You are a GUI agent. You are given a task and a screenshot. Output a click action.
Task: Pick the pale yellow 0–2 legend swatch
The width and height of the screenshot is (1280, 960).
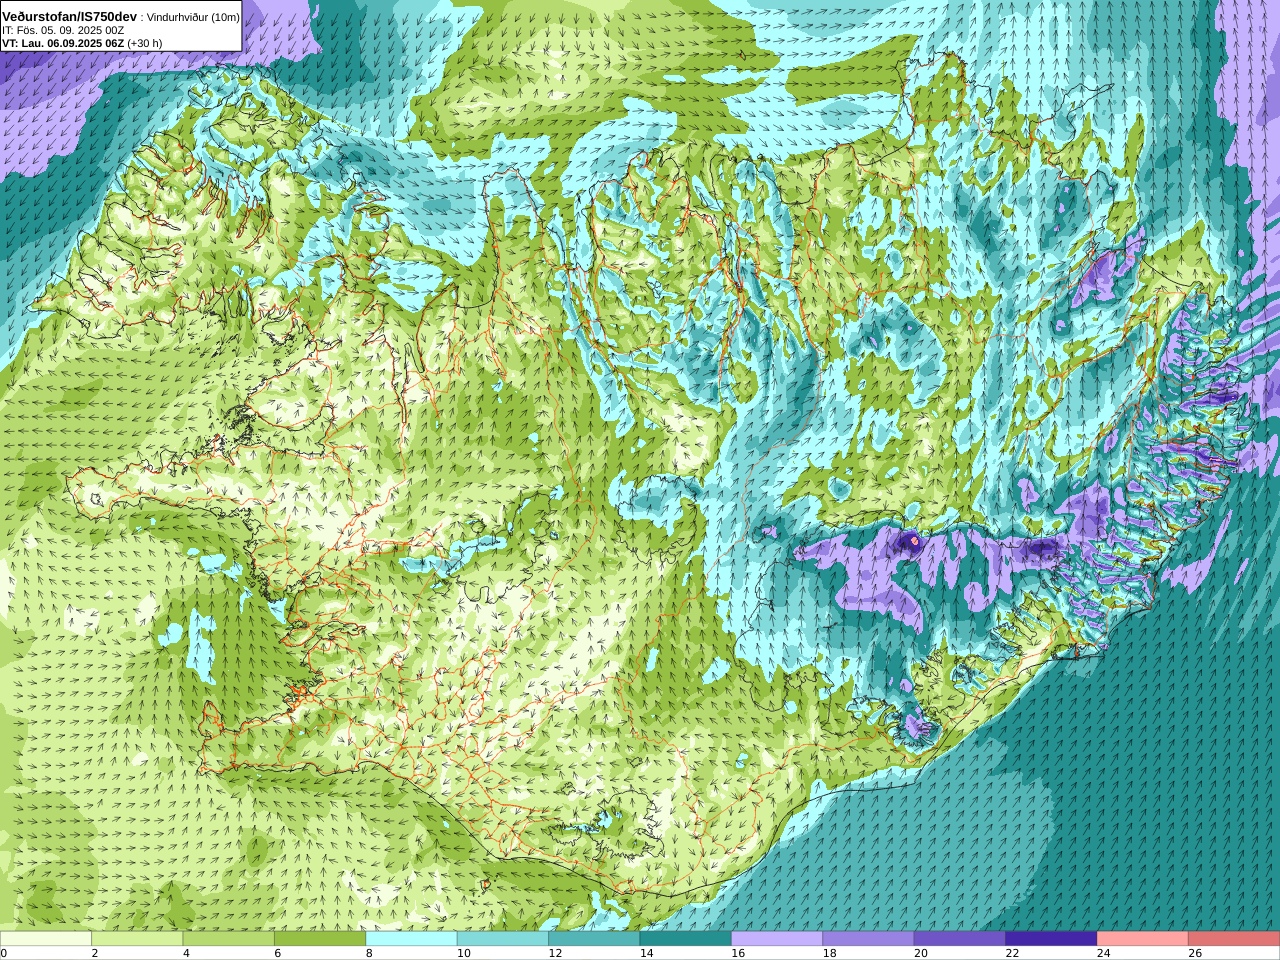[x=46, y=939]
